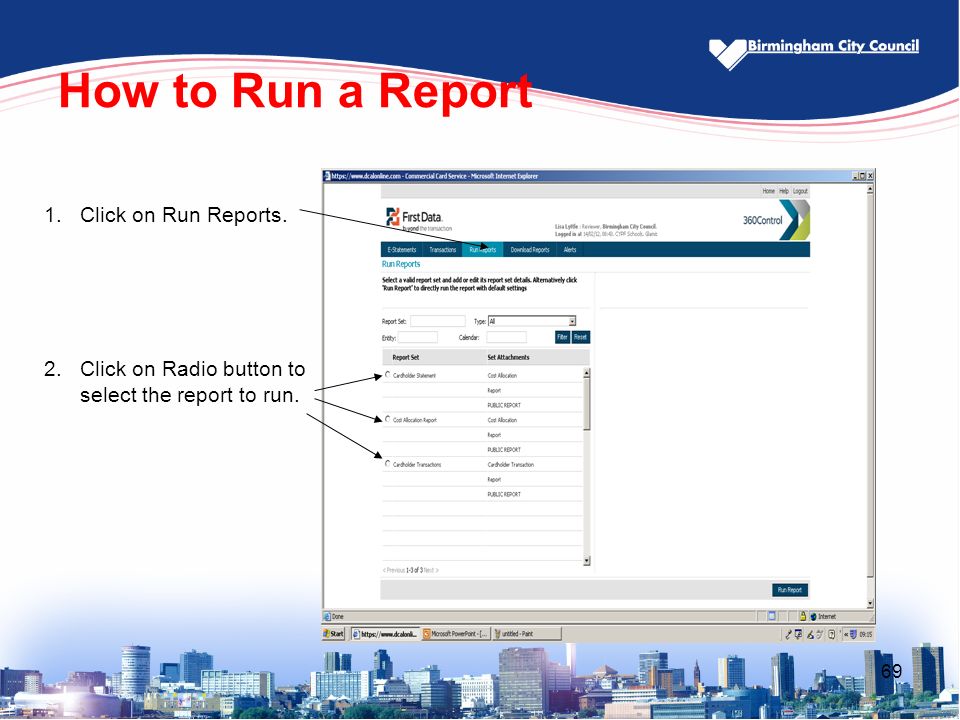Click the Help link

tap(784, 191)
